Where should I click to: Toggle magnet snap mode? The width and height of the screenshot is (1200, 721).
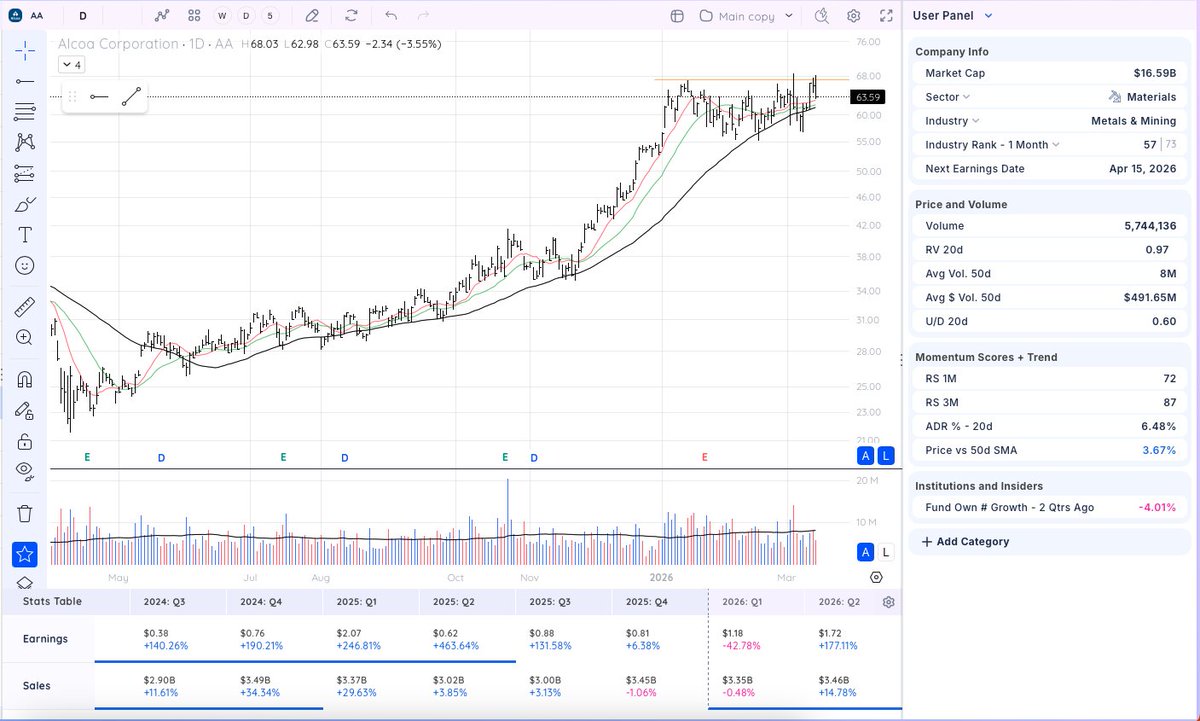[x=25, y=379]
